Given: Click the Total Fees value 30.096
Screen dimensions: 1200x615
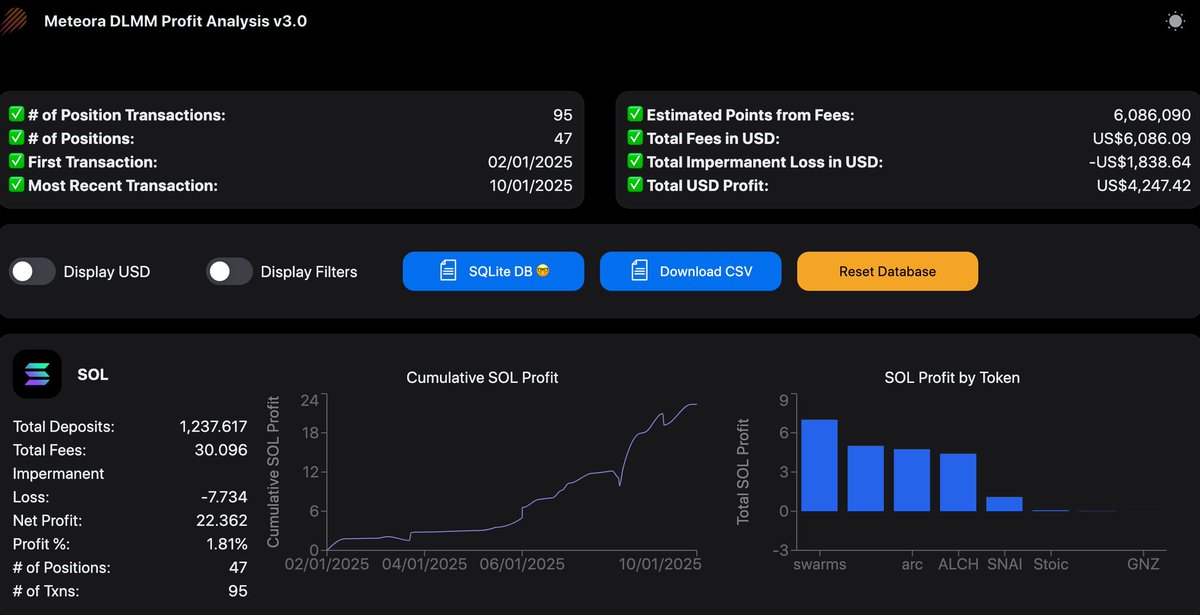Looking at the screenshot, I should 223,450.
